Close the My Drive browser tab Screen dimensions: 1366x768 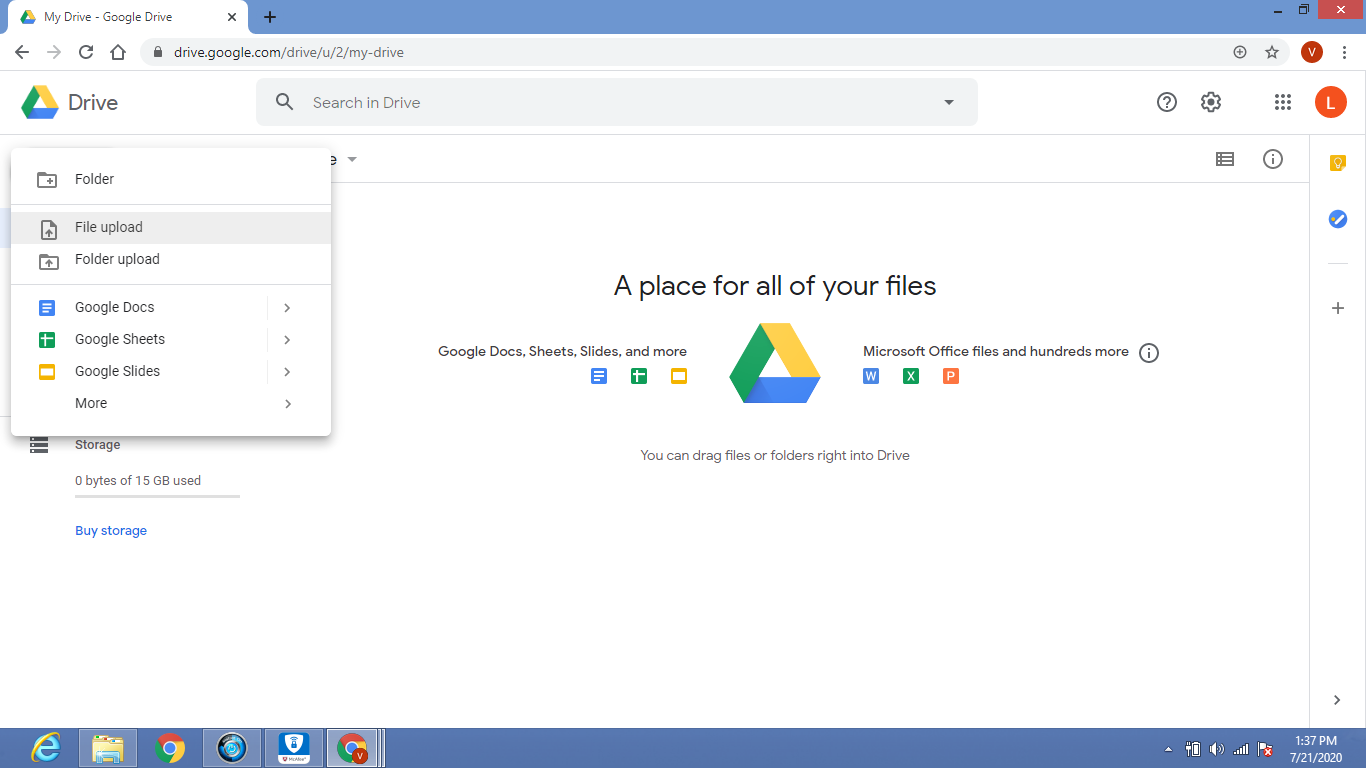(x=232, y=17)
